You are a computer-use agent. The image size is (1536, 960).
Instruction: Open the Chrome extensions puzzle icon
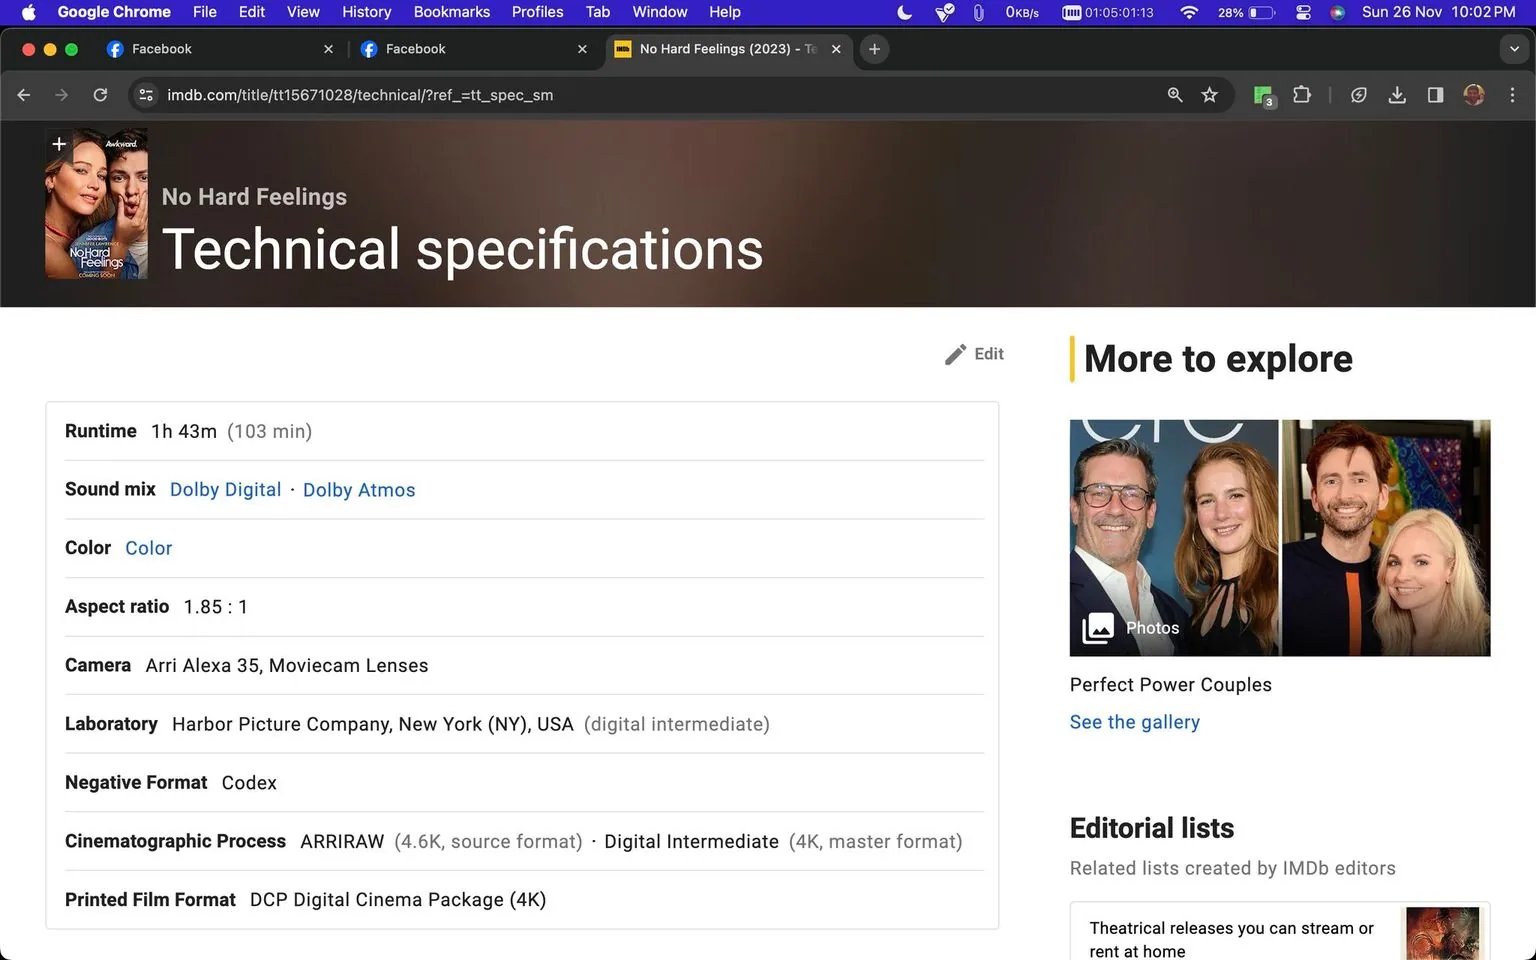(x=1301, y=95)
